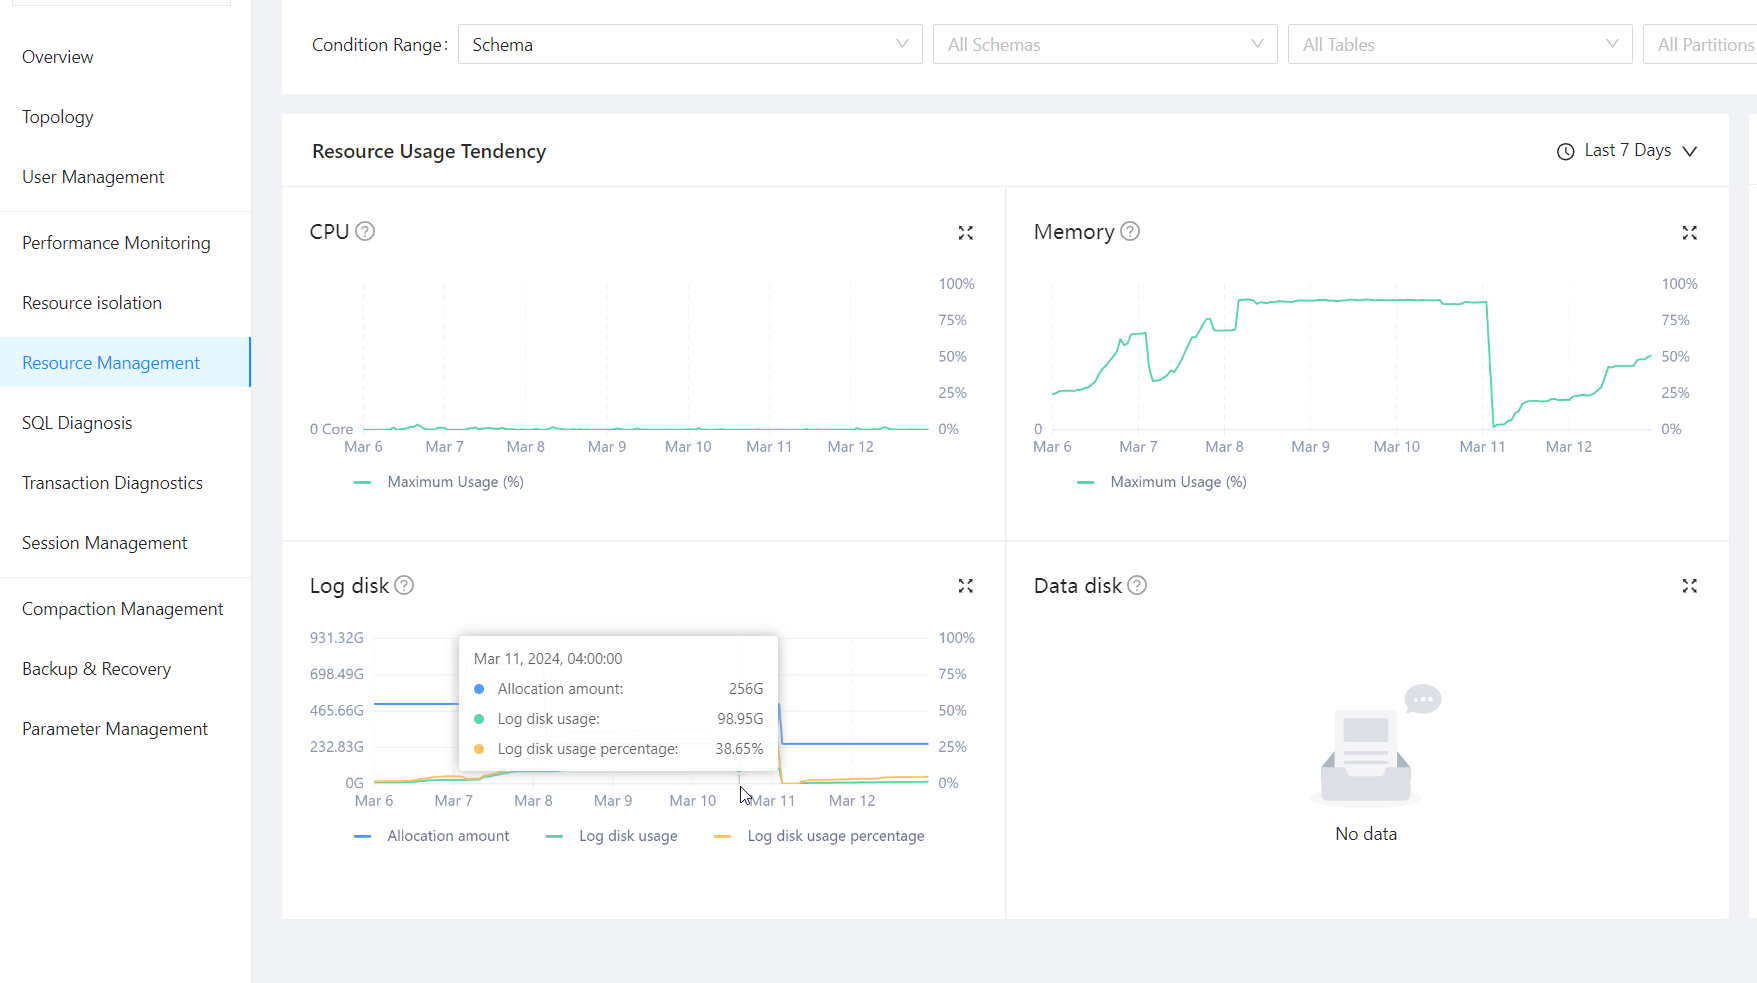Click the Resource Usage Tendency heading
This screenshot has height=983, width=1757.
tap(429, 151)
